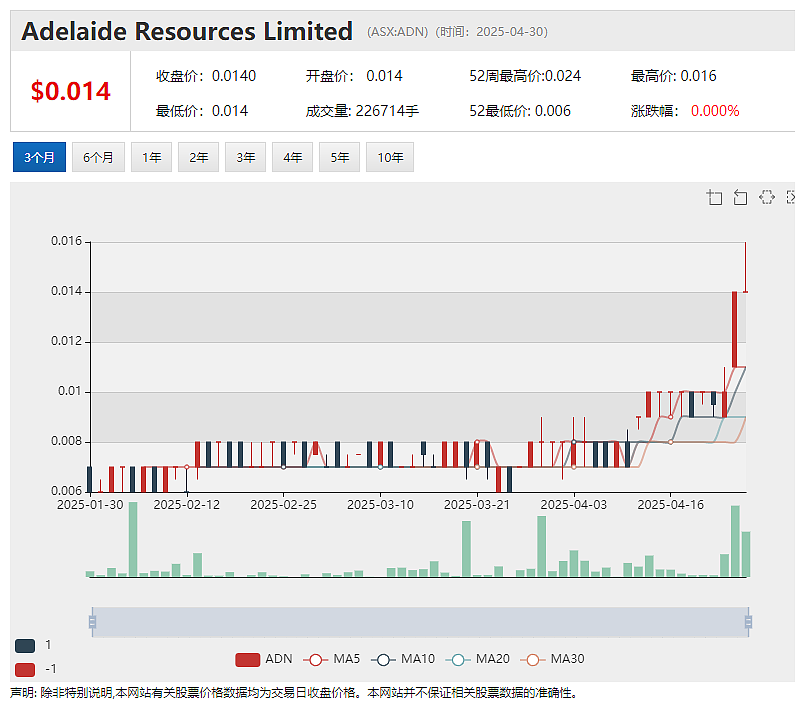Open the 2年 range tab
807x707 pixels.
point(198,157)
